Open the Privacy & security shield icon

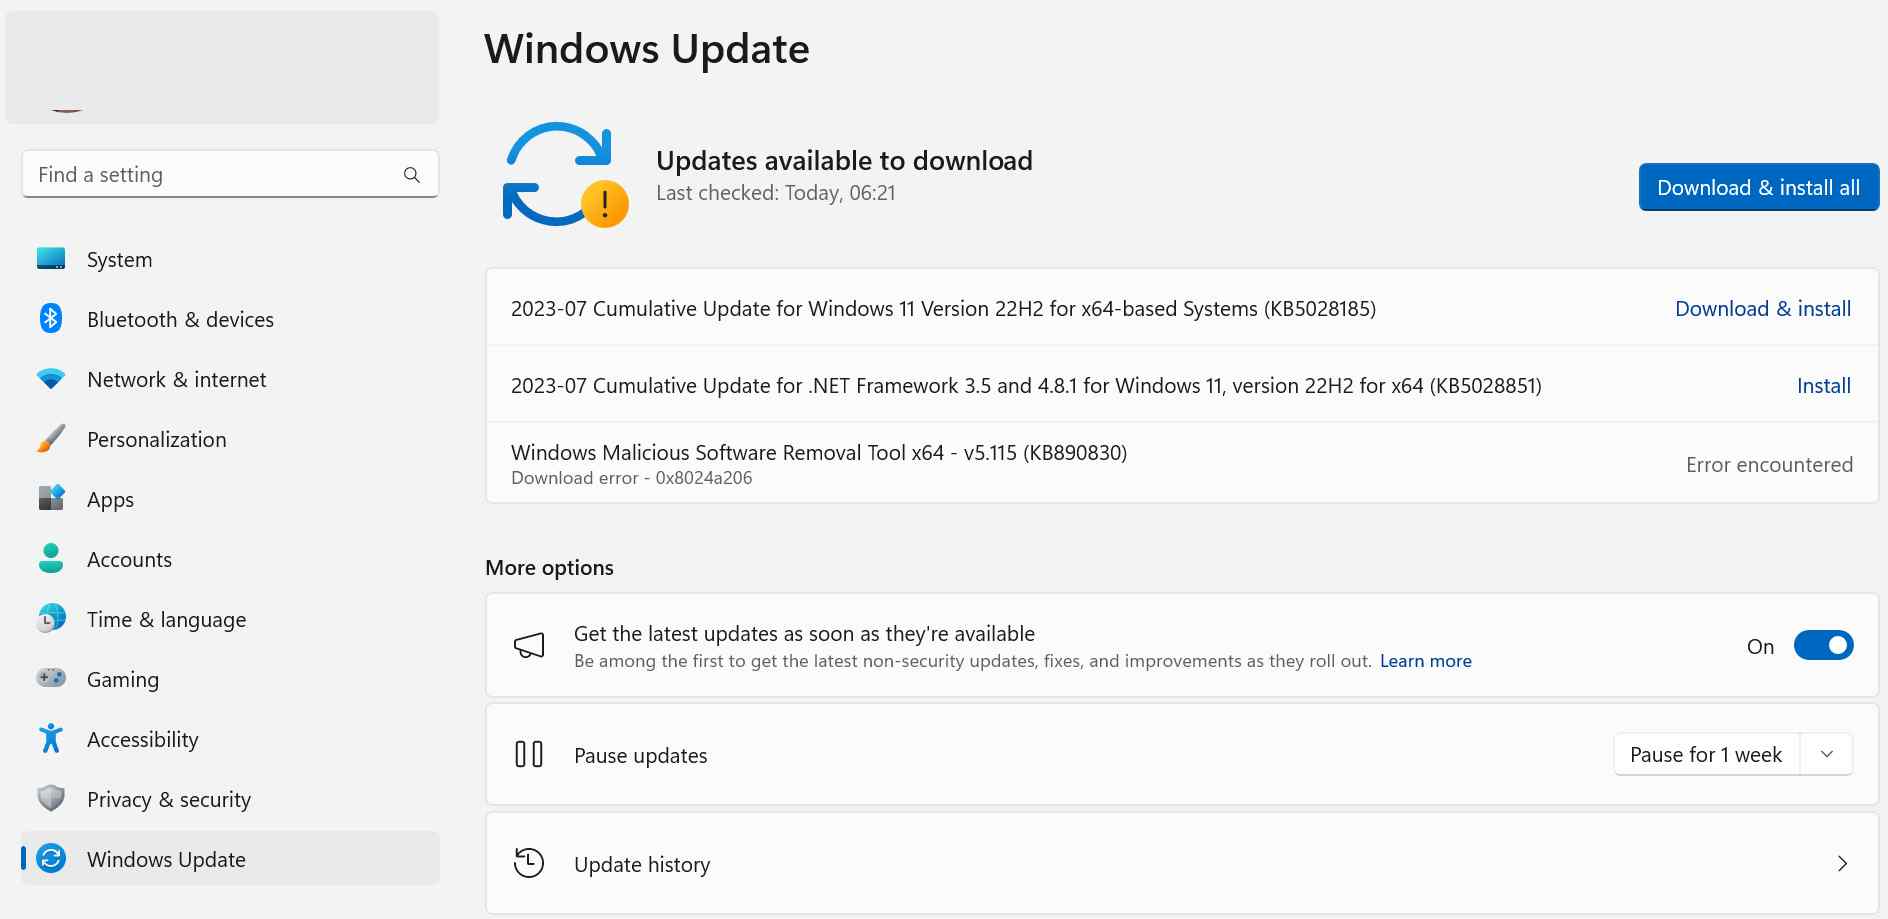(x=49, y=798)
